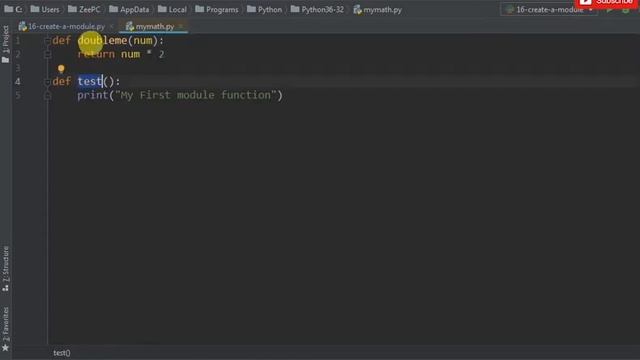Click the python file icon on mymath.py tab
This screenshot has width=640, height=360.
(x=130, y=27)
